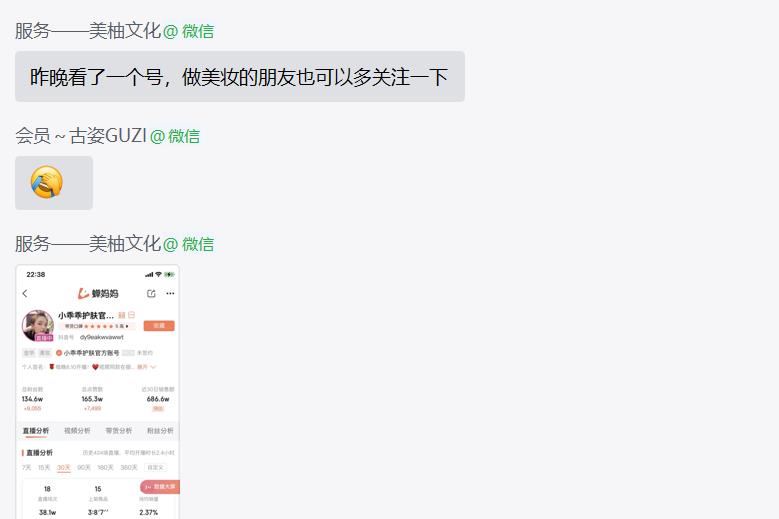Select the 7天 time range option

26,467
